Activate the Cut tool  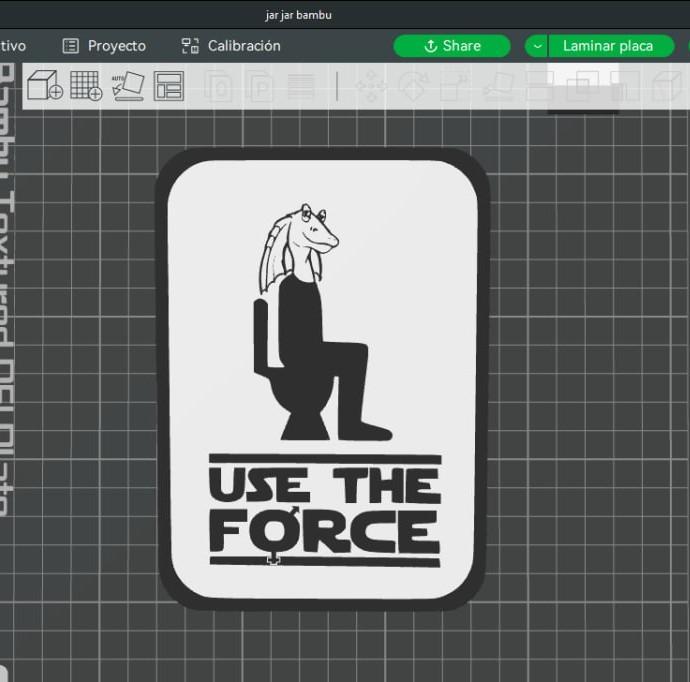(539, 87)
